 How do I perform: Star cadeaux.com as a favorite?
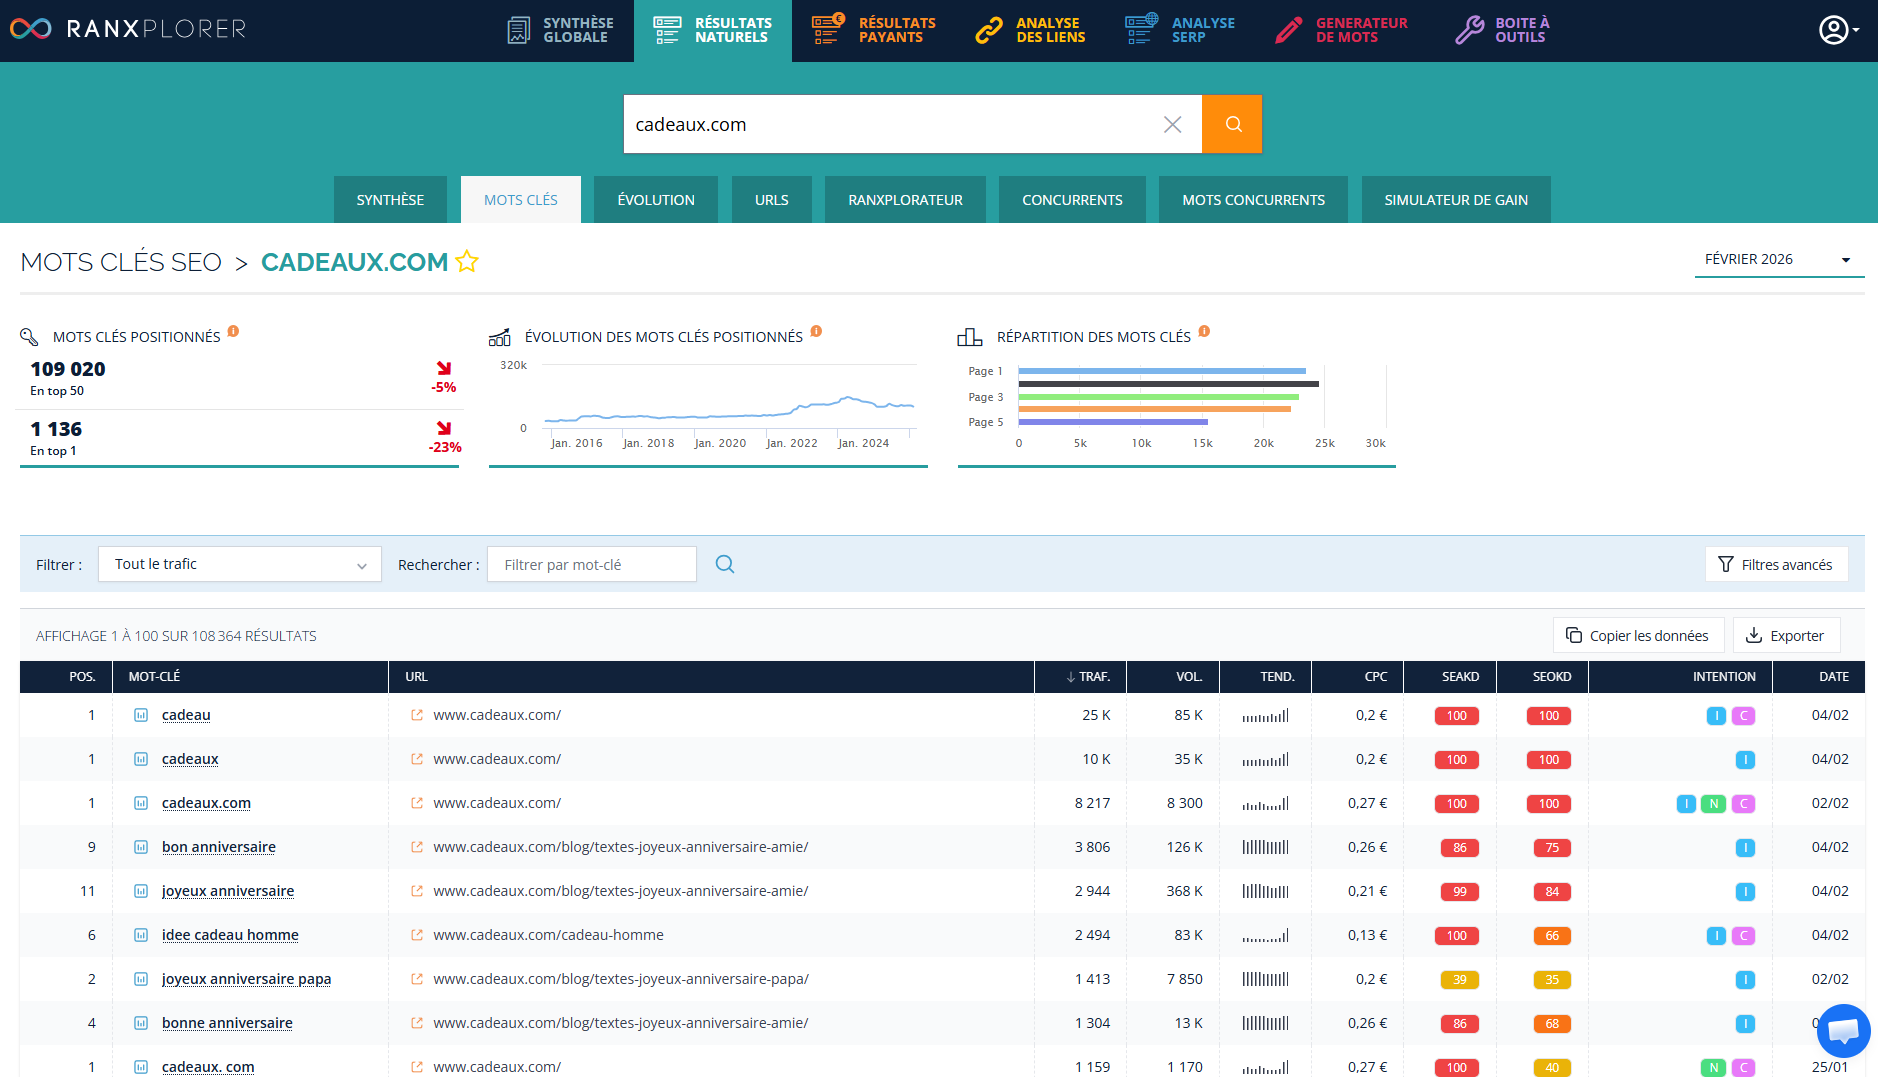click(467, 262)
